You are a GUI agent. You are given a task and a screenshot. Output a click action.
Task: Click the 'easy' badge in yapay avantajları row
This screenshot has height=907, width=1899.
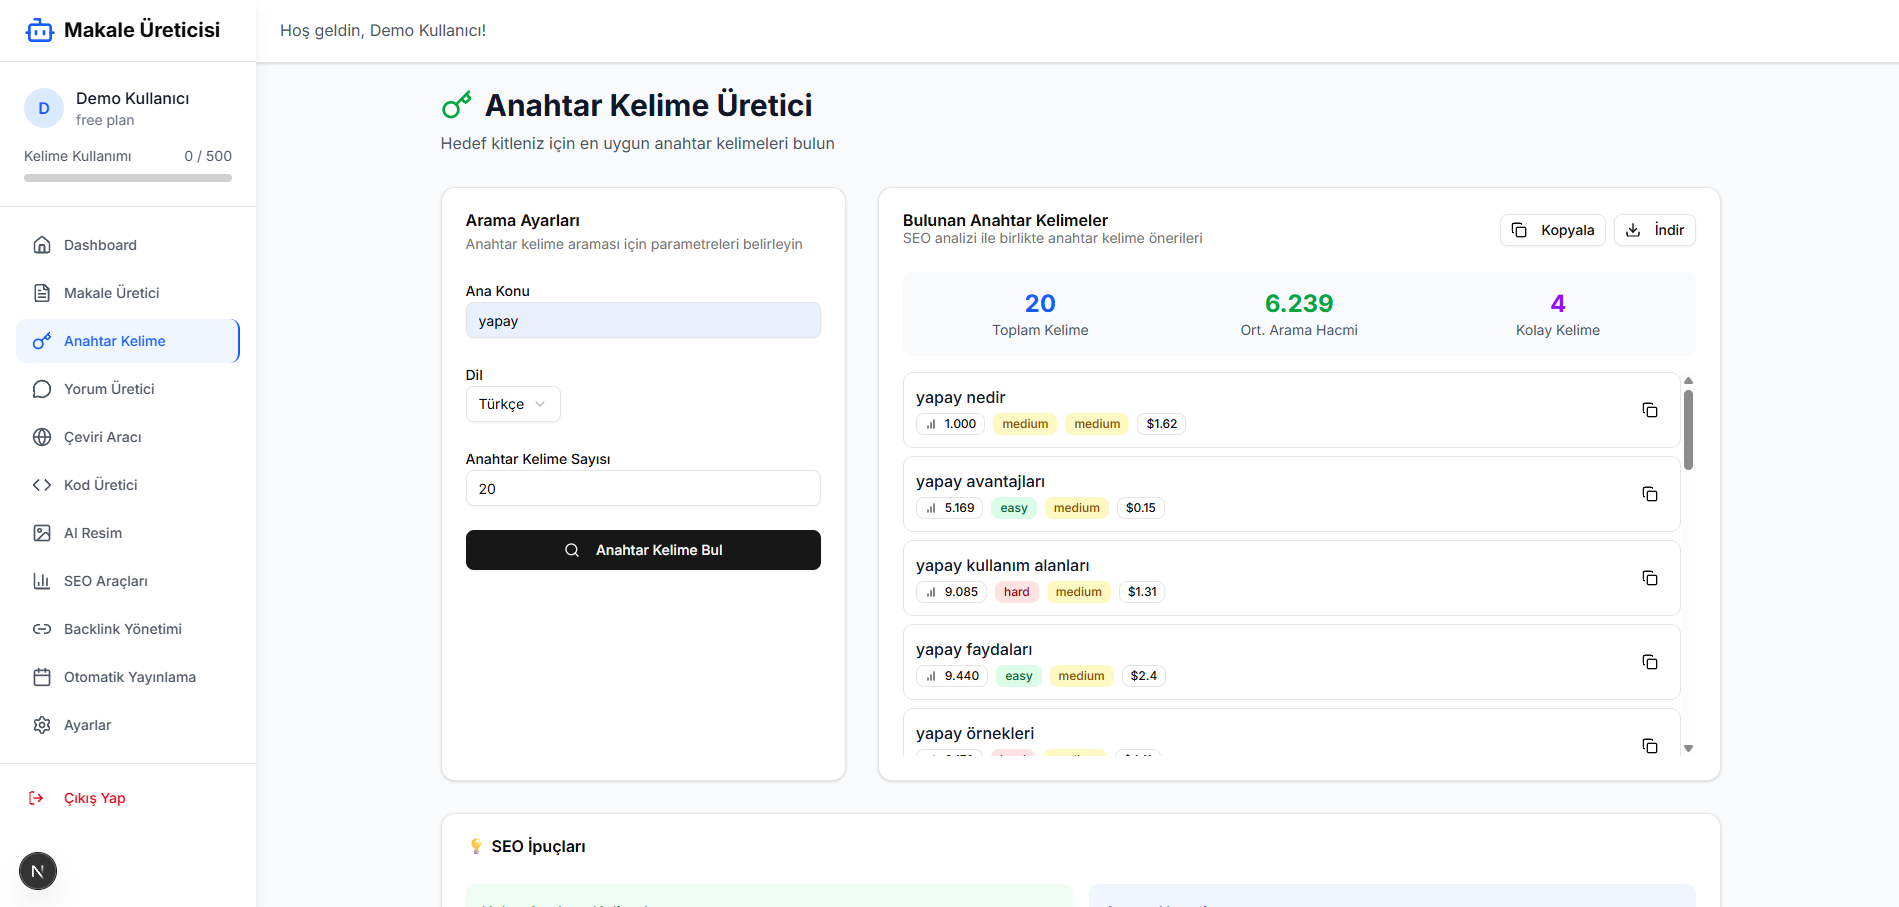(x=1014, y=508)
